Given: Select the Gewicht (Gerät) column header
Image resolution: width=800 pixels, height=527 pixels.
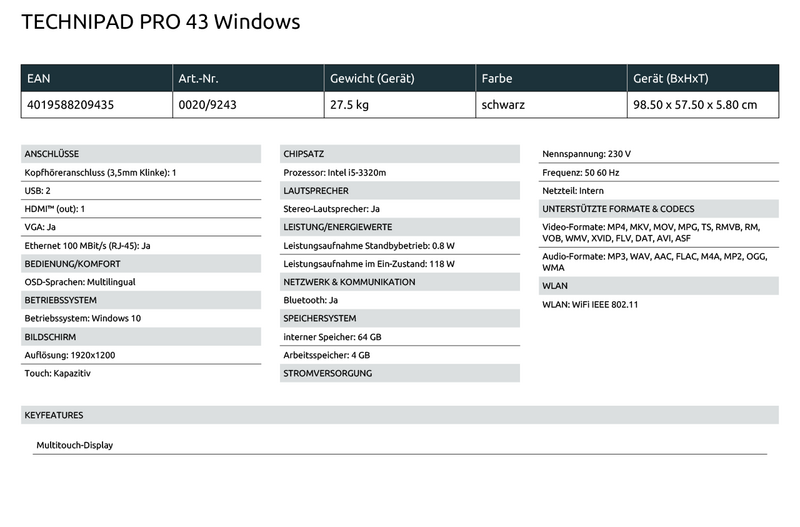Looking at the screenshot, I should coord(371,78).
